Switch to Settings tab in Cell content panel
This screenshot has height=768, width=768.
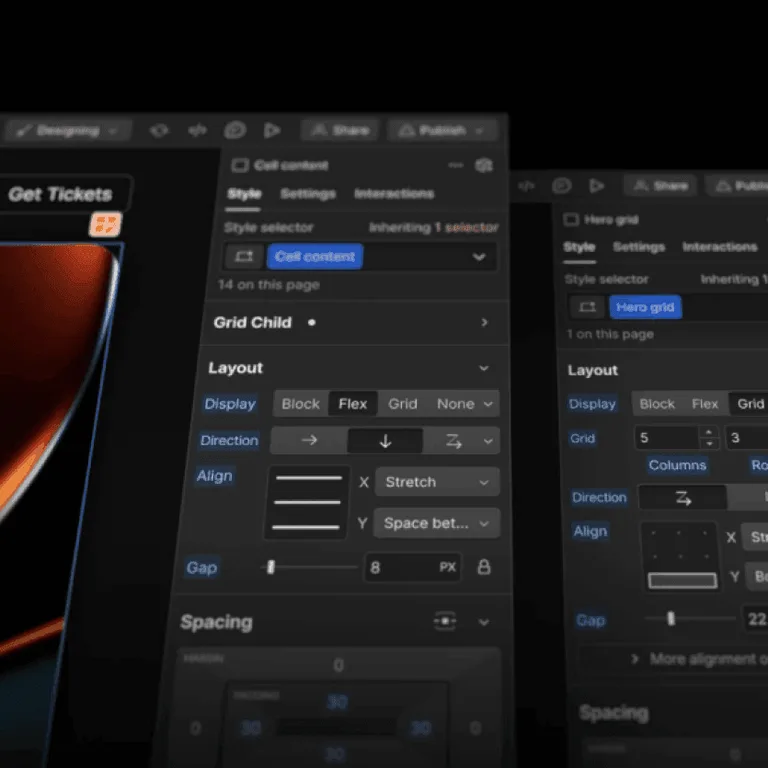[x=308, y=194]
